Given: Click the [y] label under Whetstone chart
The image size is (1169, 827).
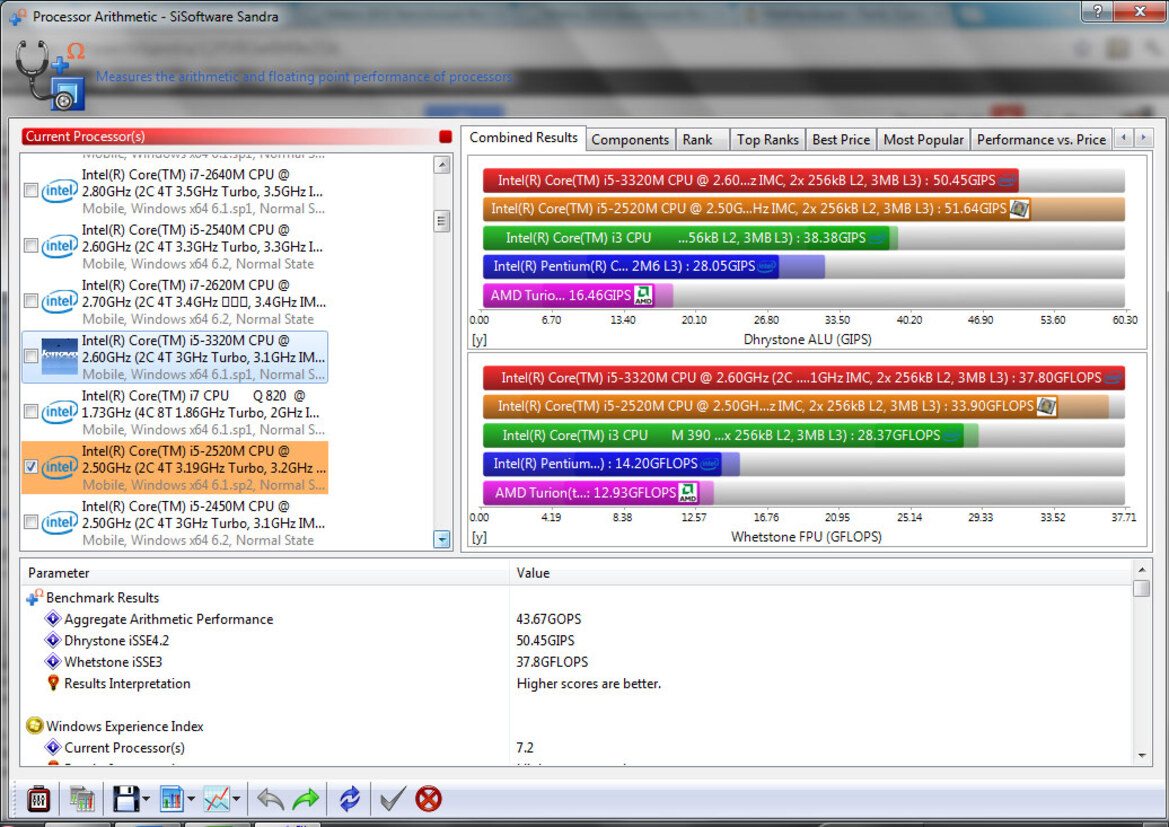Looking at the screenshot, I should tap(479, 537).
